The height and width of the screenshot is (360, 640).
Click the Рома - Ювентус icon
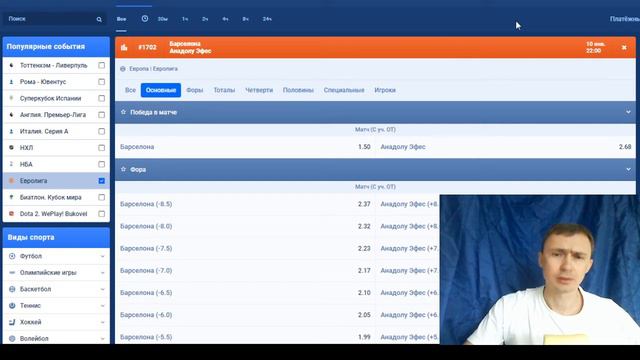pos(11,82)
